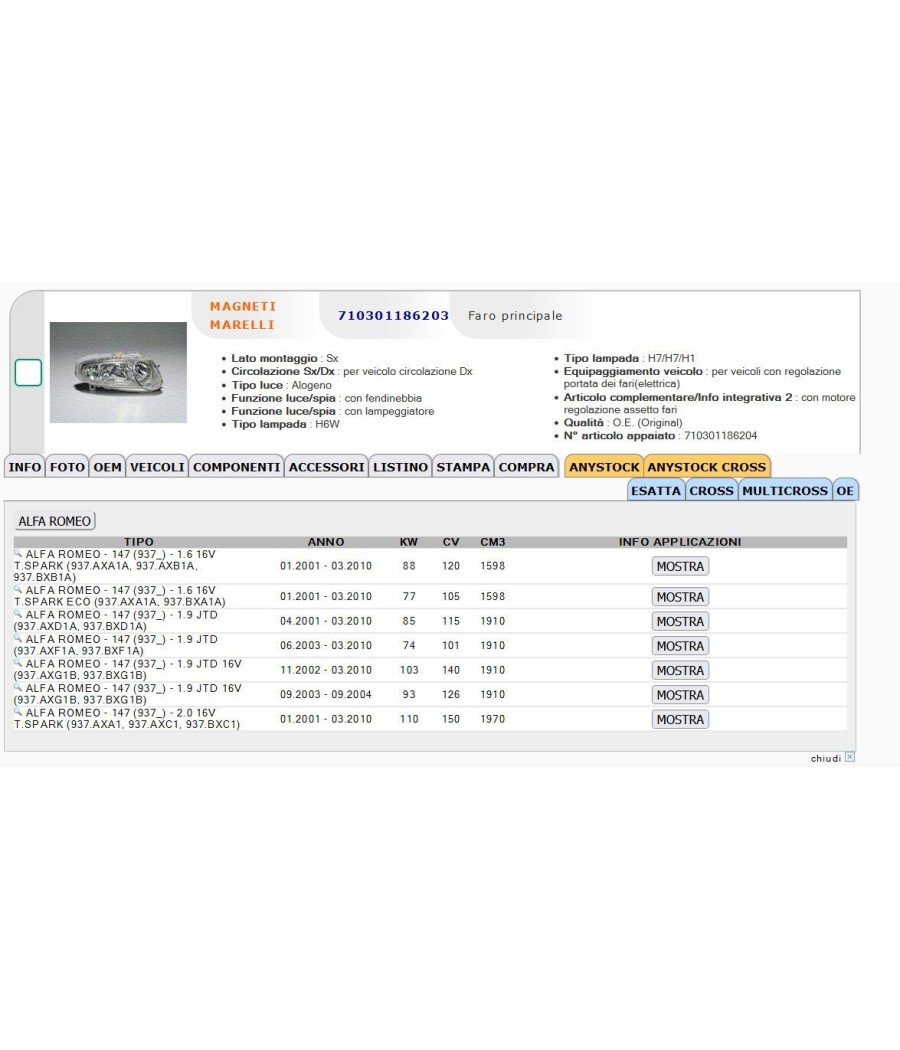Open the FOTO tab
Screen dimensions: 900x1050
67,467
